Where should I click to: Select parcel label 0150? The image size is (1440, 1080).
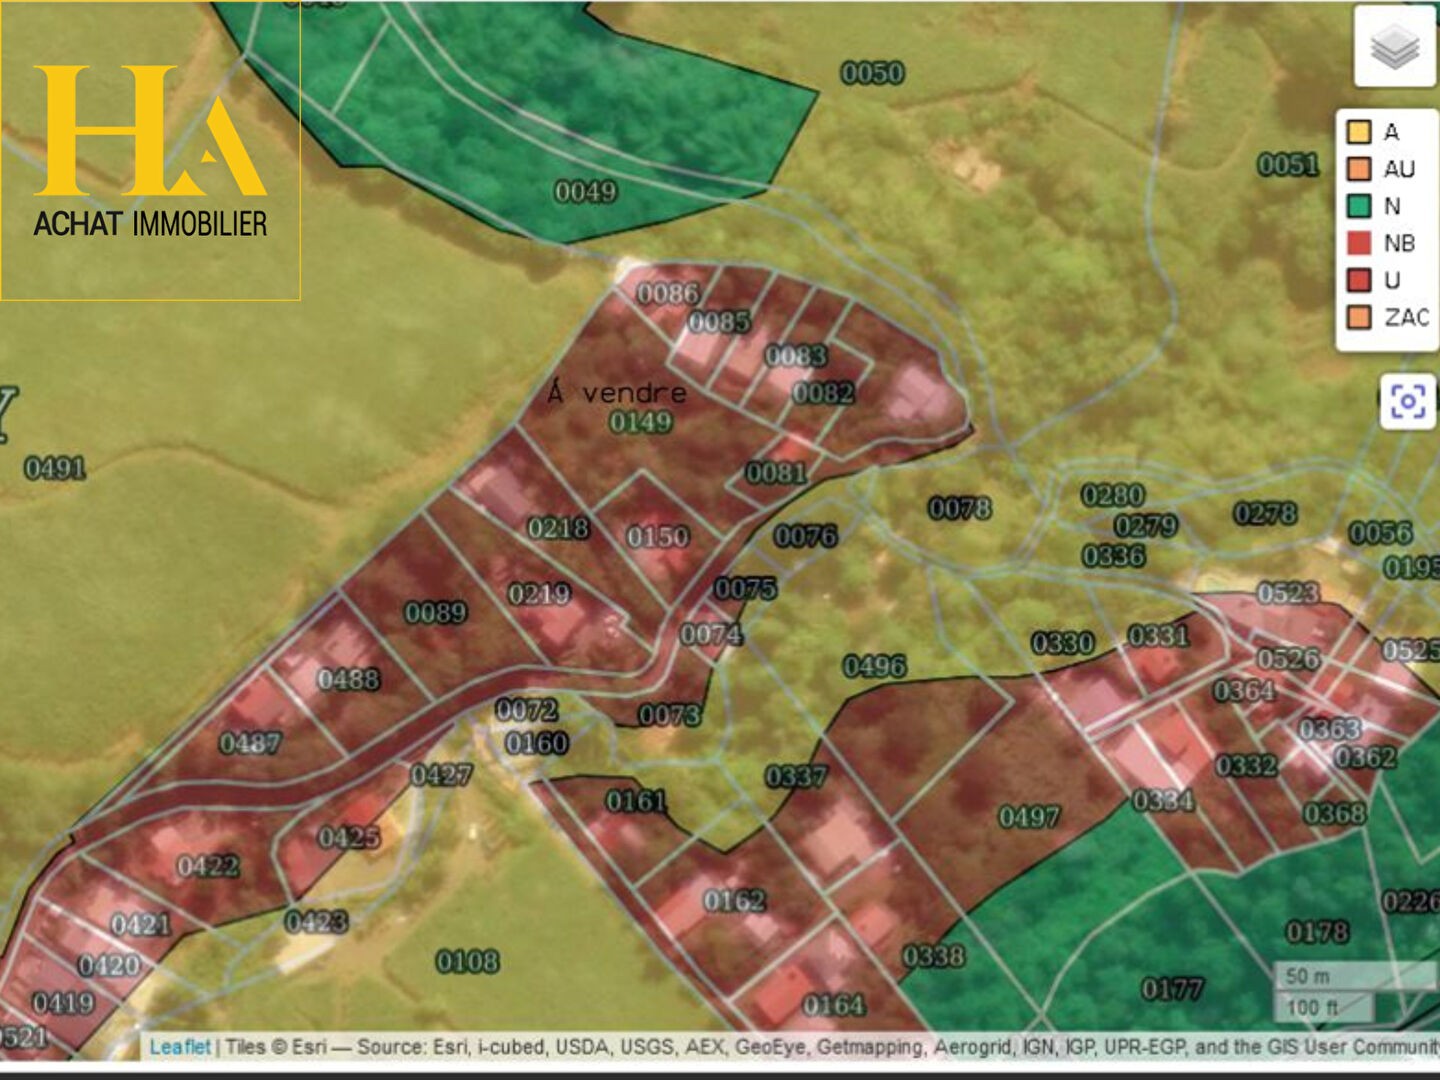658,537
